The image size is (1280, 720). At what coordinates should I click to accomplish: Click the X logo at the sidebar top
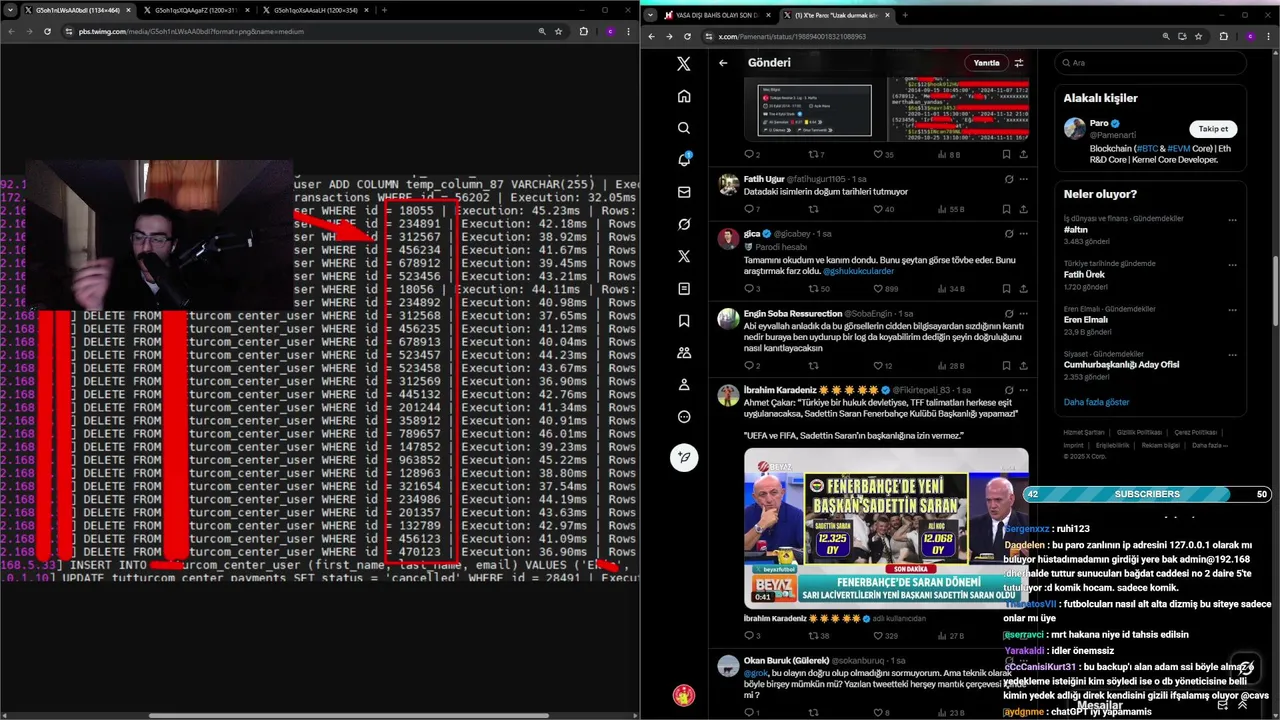coord(684,64)
